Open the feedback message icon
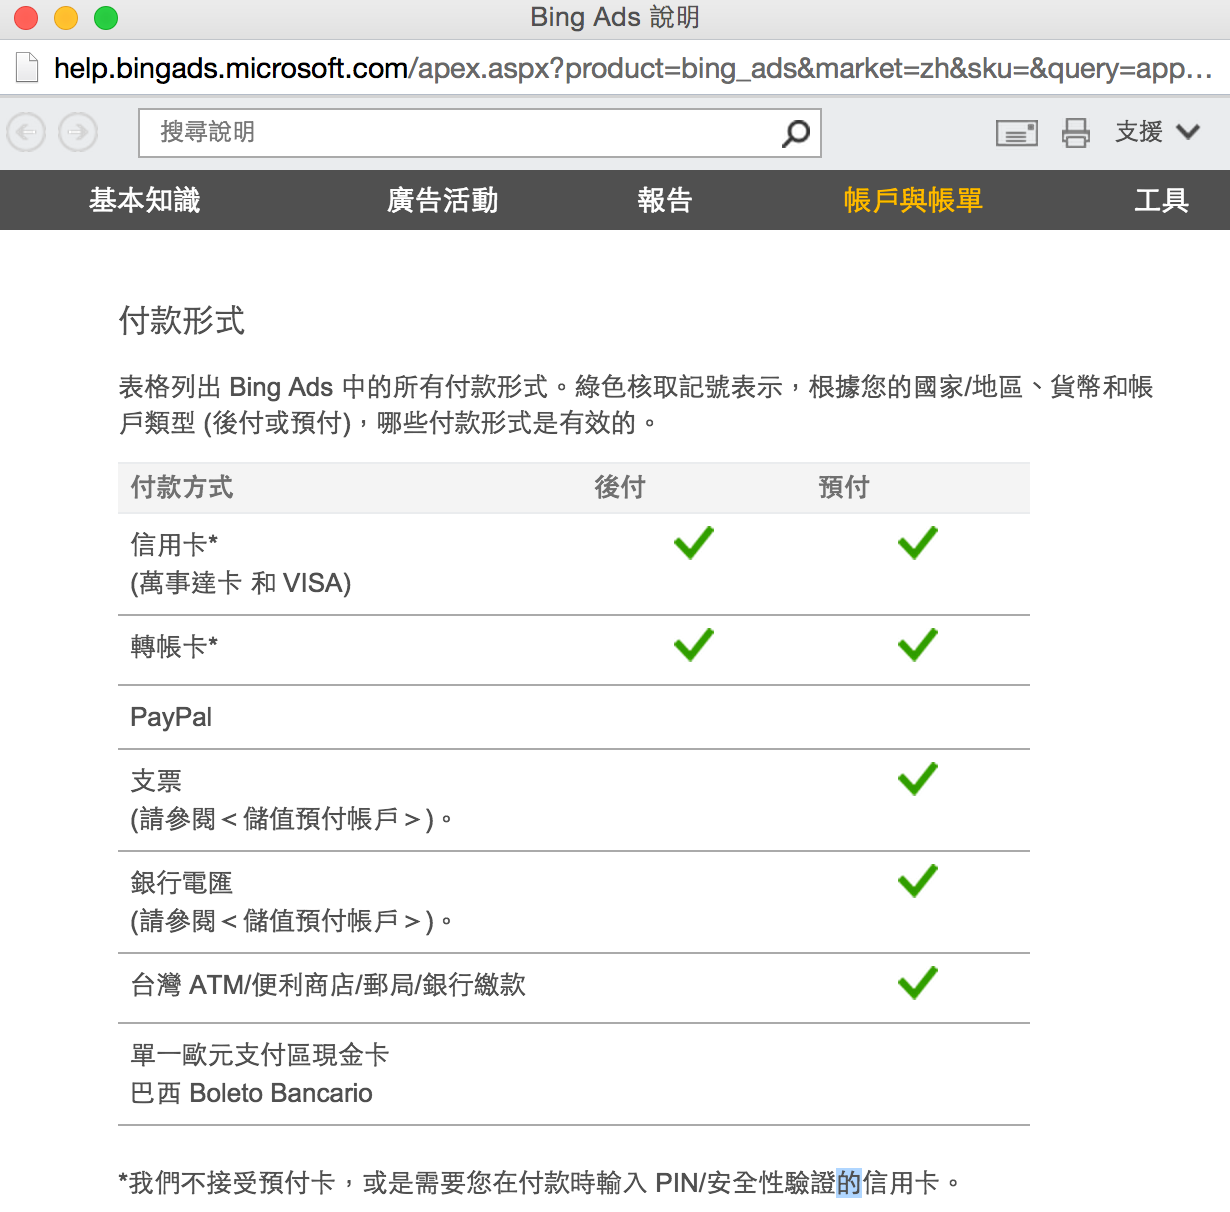 [1017, 133]
